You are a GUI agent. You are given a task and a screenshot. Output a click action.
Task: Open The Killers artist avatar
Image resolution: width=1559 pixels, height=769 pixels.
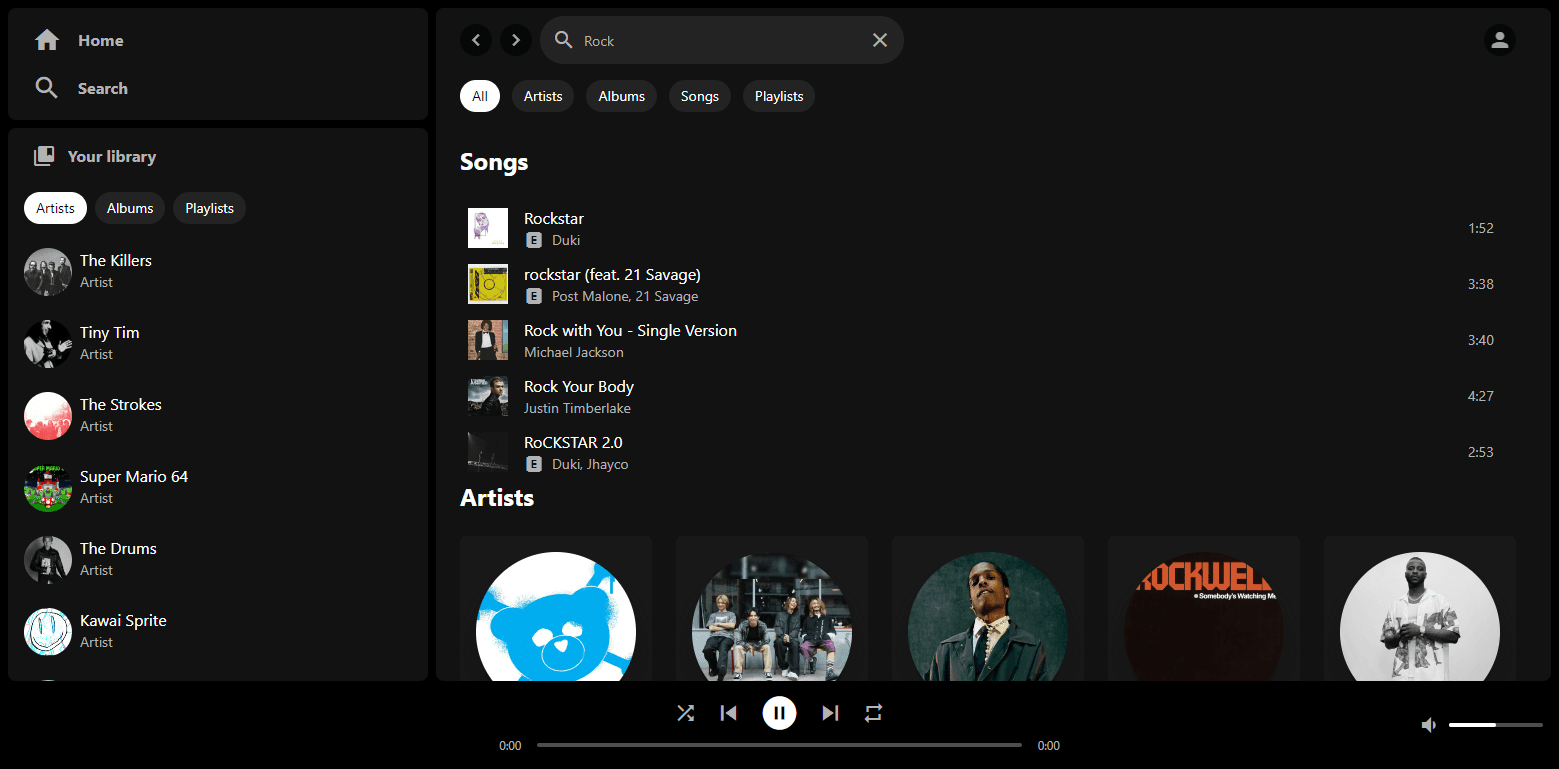(x=48, y=272)
